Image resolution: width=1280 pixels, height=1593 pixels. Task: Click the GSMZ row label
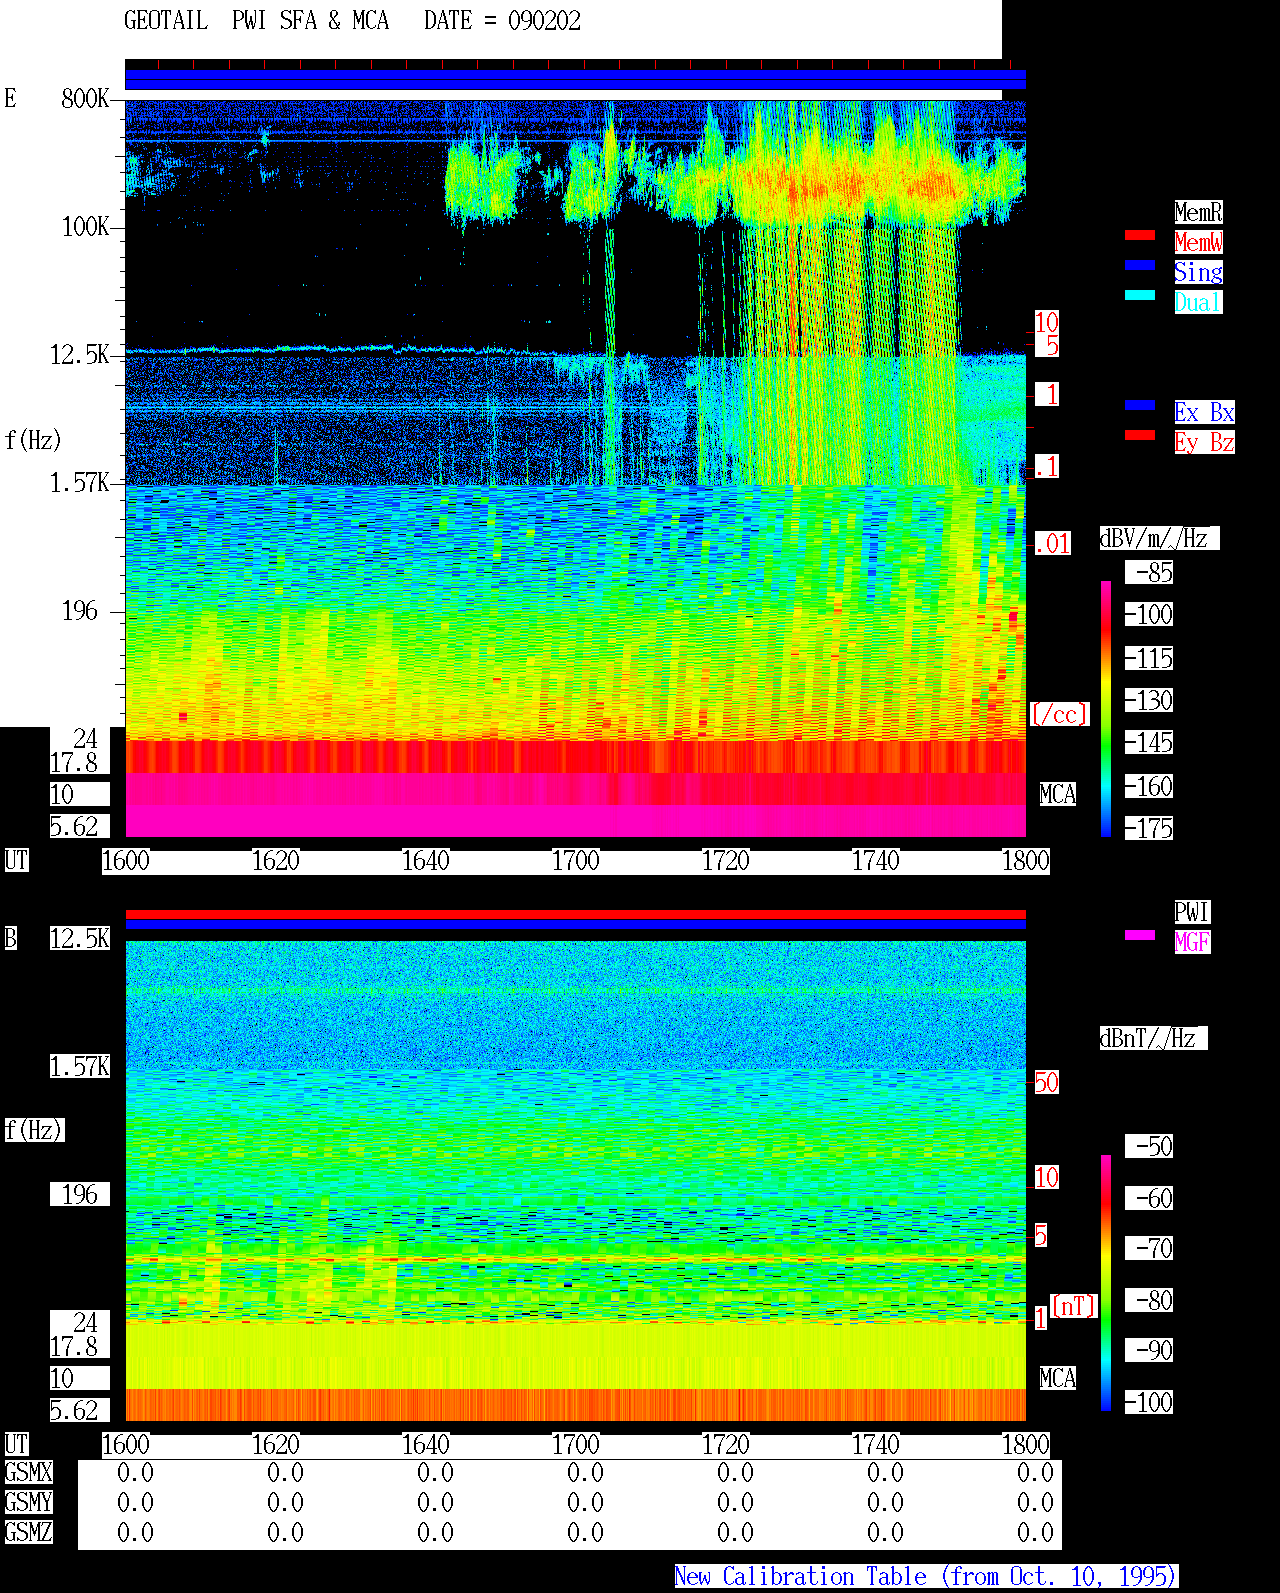point(28,1532)
